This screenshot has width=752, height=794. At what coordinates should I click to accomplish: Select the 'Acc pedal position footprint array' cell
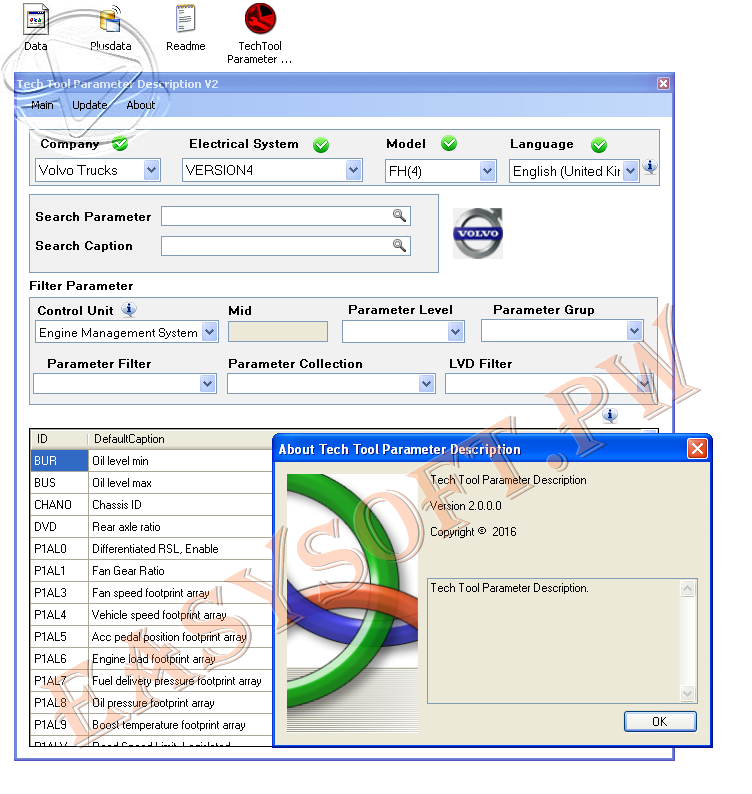180,637
